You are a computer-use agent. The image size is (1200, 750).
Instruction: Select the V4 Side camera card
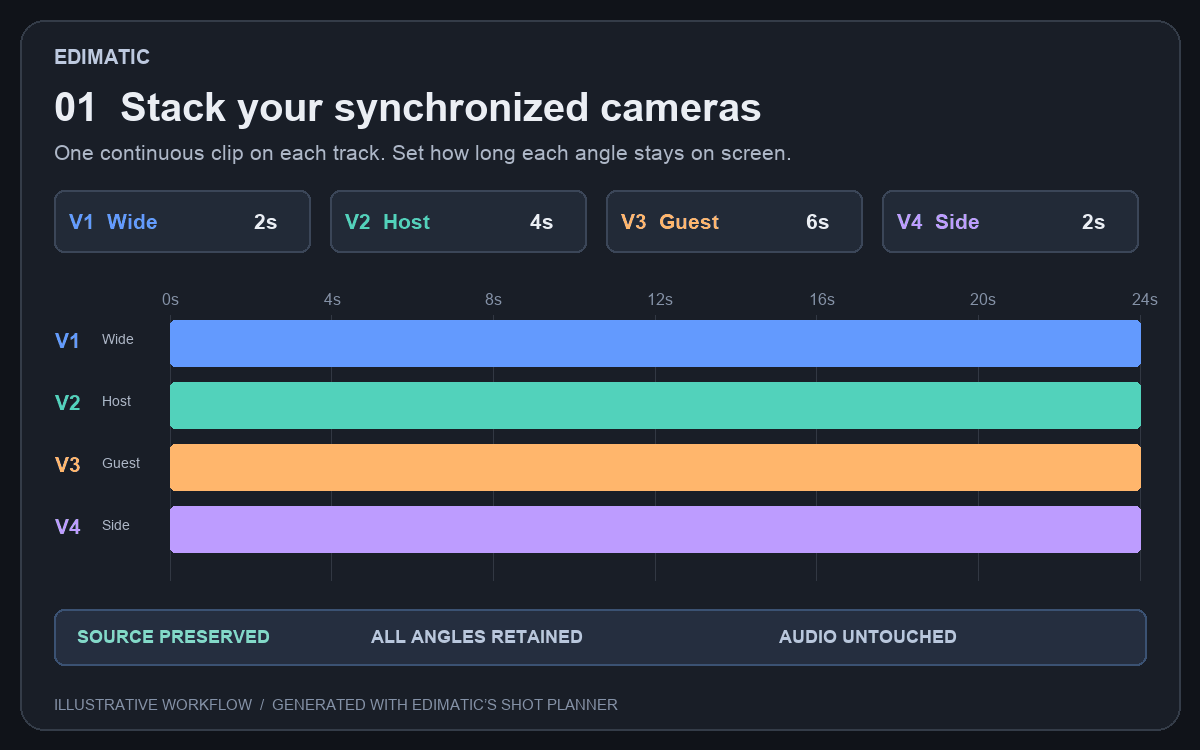click(1010, 221)
